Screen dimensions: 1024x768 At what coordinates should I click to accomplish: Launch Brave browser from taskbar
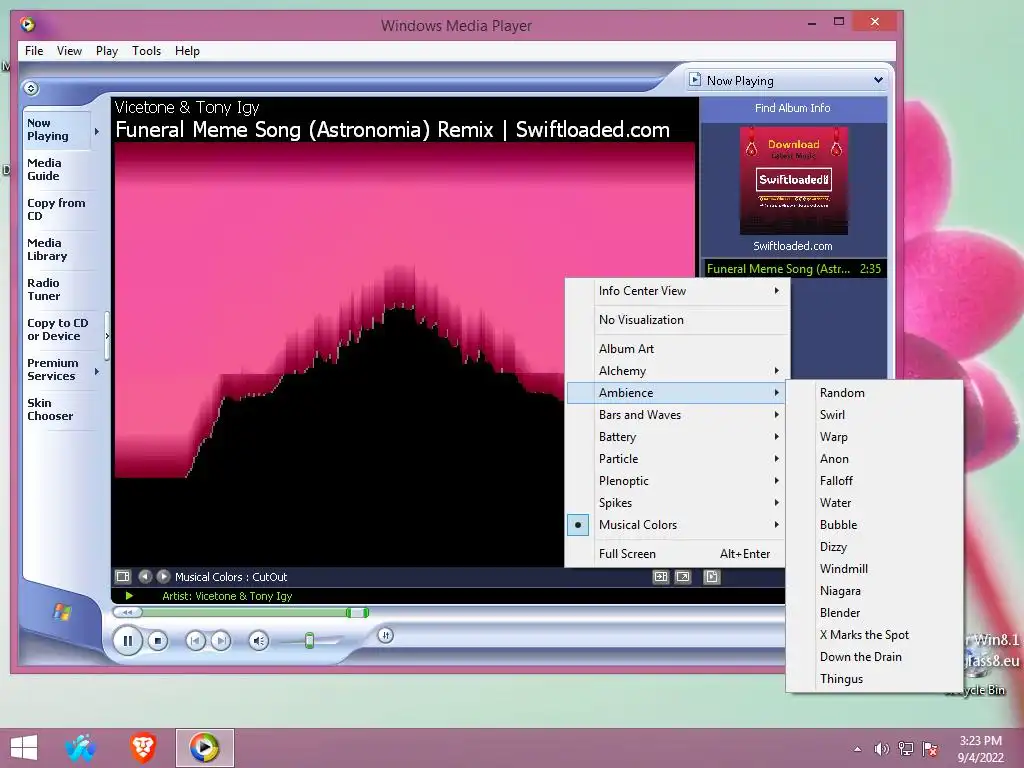(x=143, y=748)
